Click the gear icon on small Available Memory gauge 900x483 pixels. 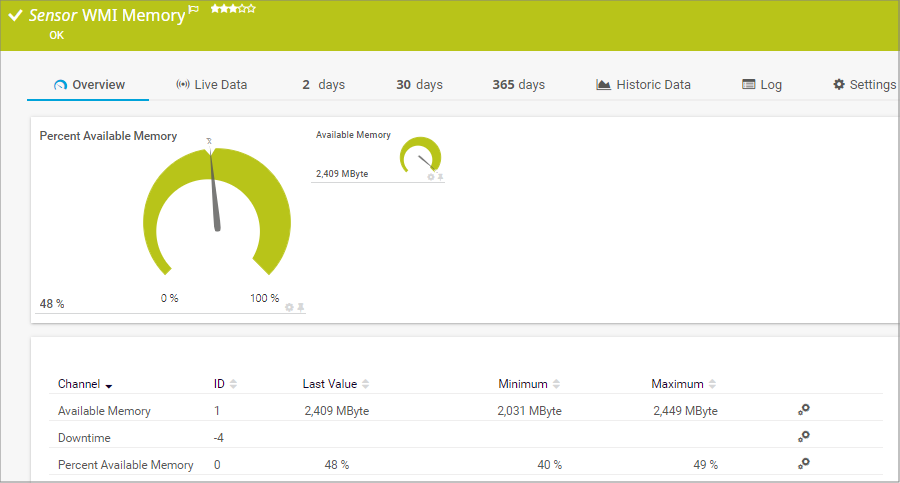coord(431,177)
